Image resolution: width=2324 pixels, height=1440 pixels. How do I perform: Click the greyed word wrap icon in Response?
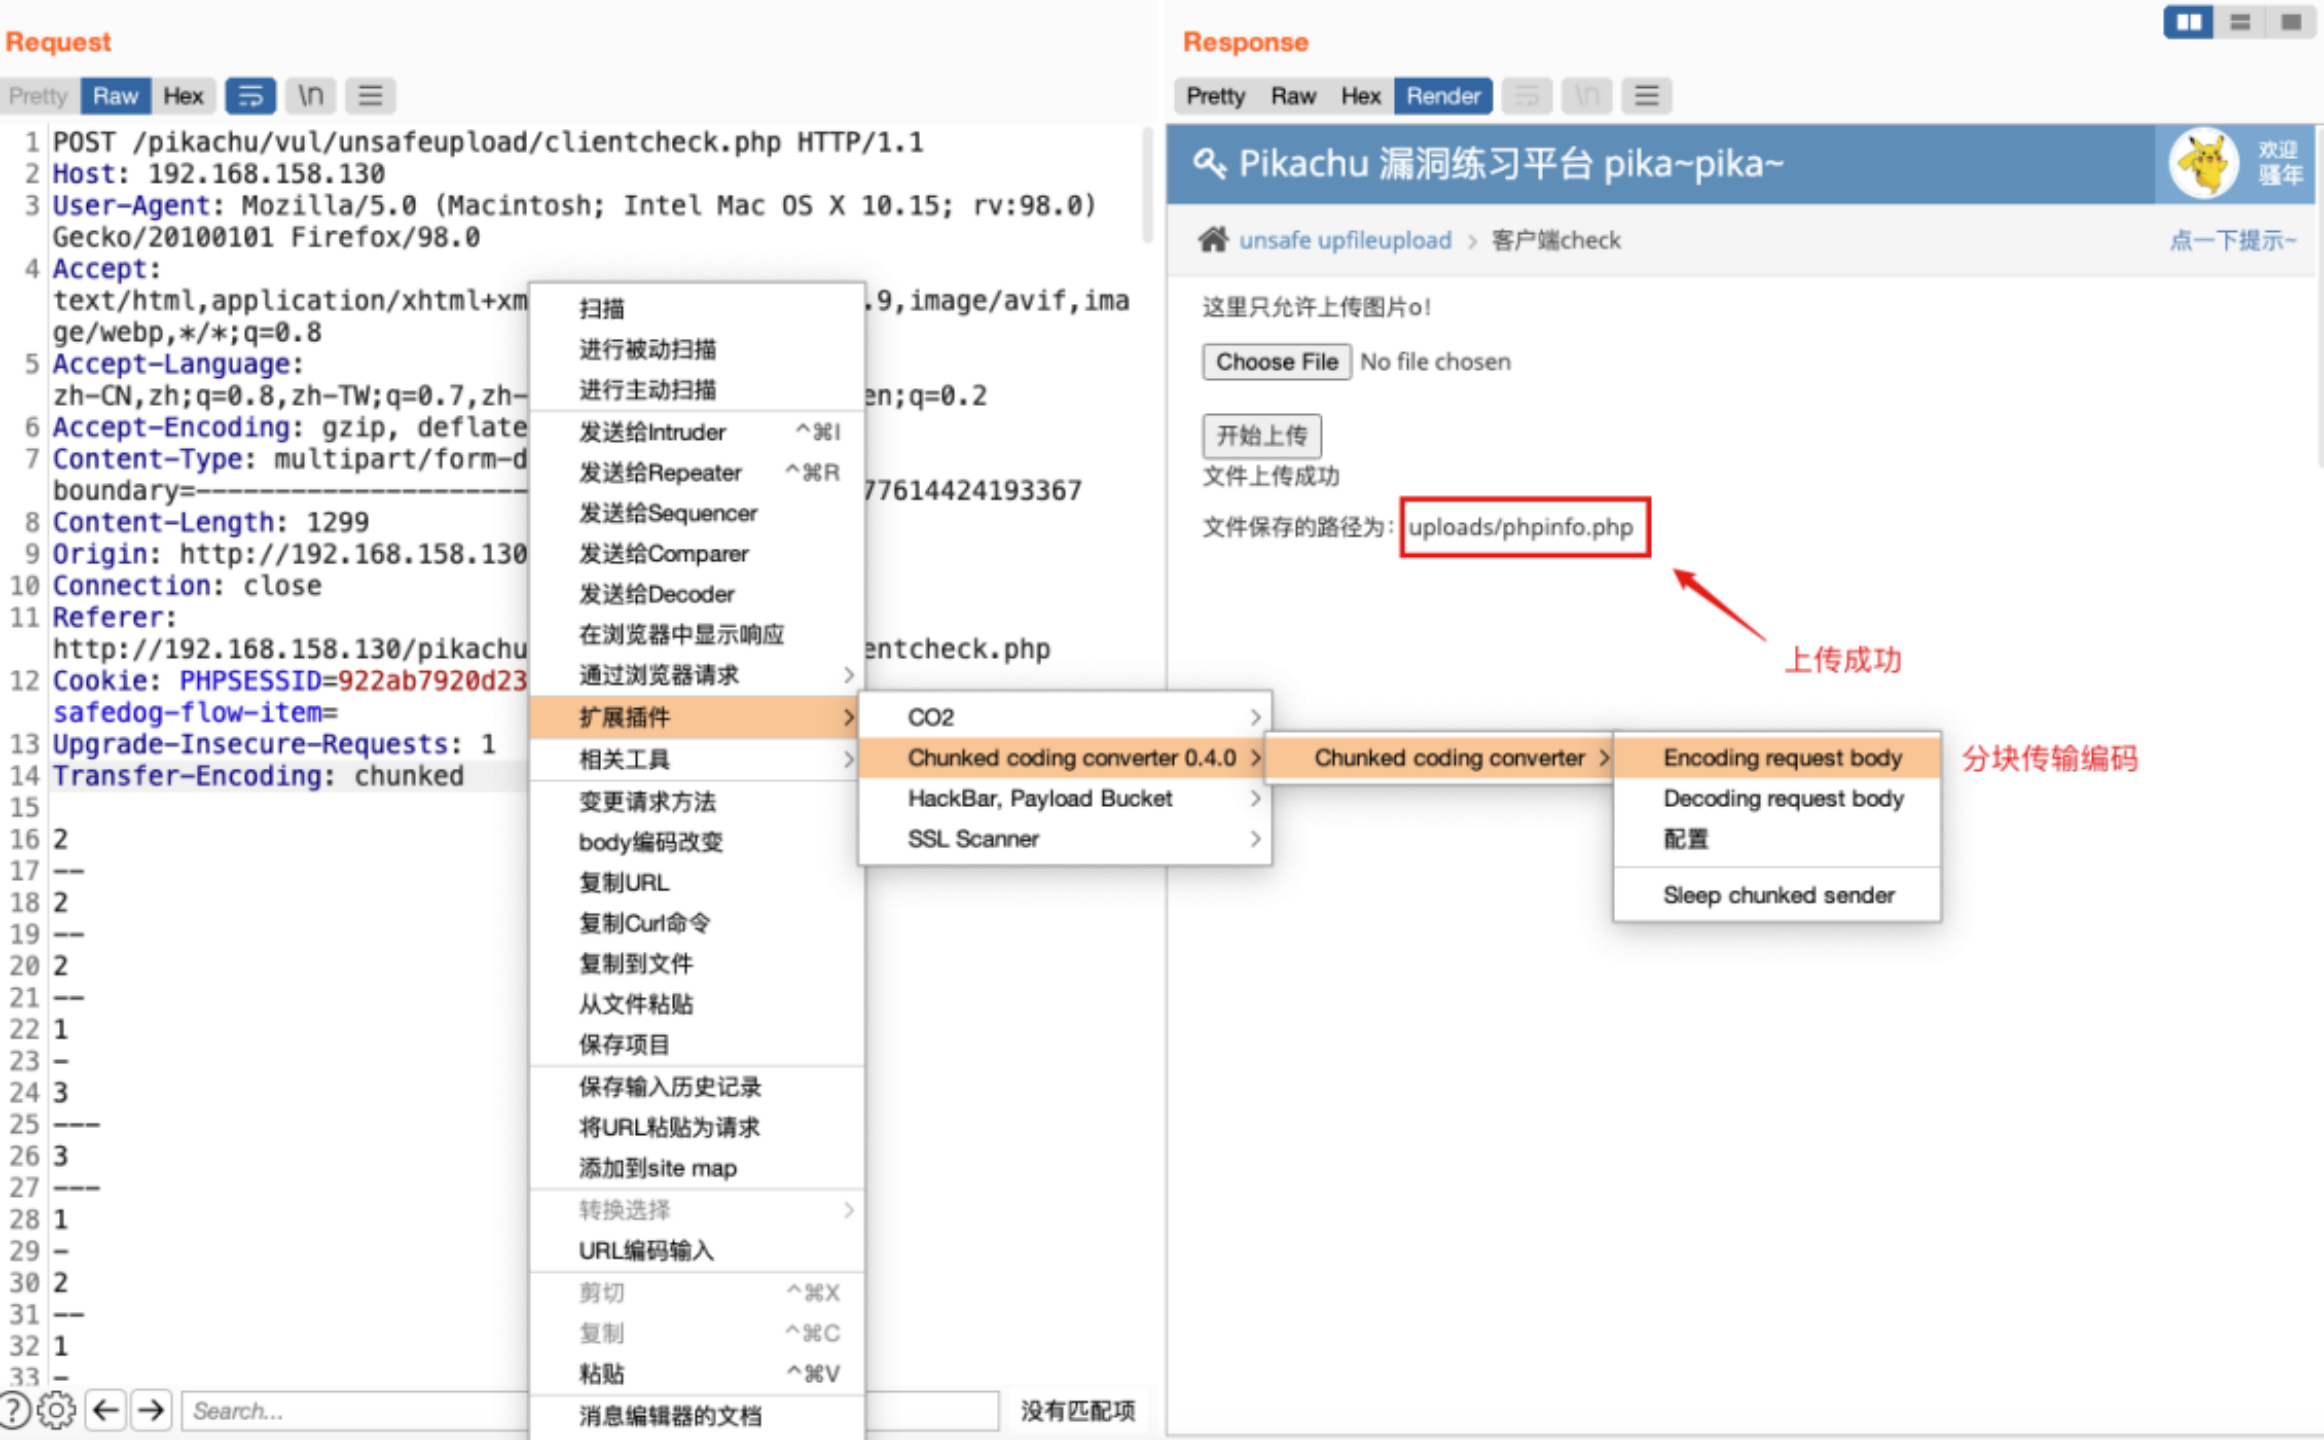tap(1526, 96)
